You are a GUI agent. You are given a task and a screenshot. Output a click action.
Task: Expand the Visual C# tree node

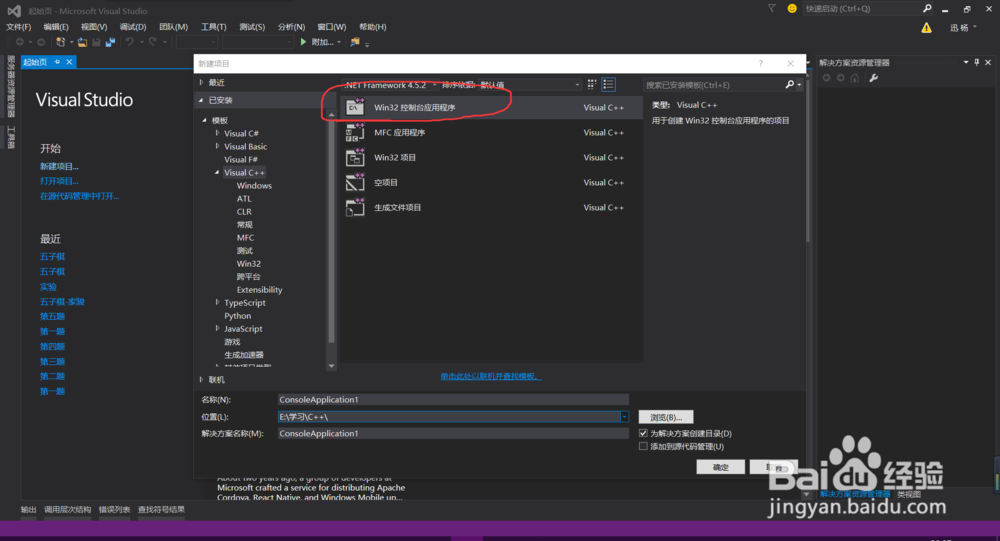click(217, 133)
